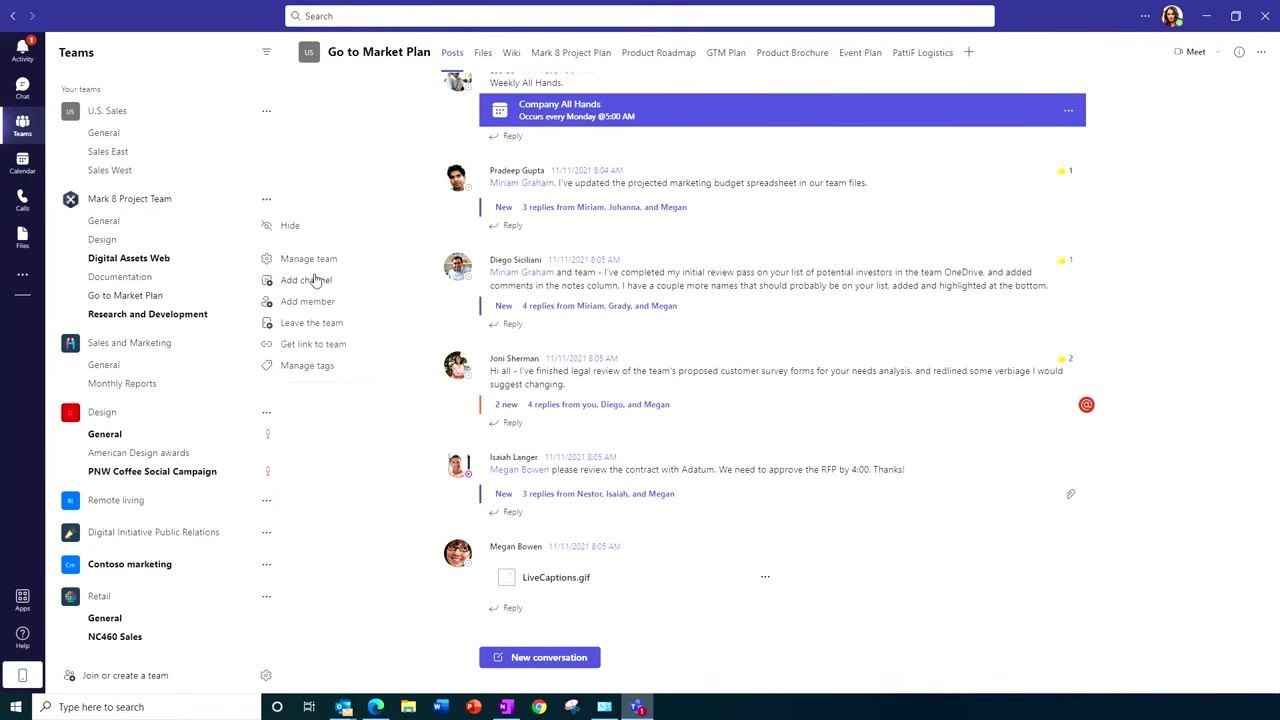The image size is (1280, 720).
Task: Open the Apps store icon
Action: click(x=22, y=600)
